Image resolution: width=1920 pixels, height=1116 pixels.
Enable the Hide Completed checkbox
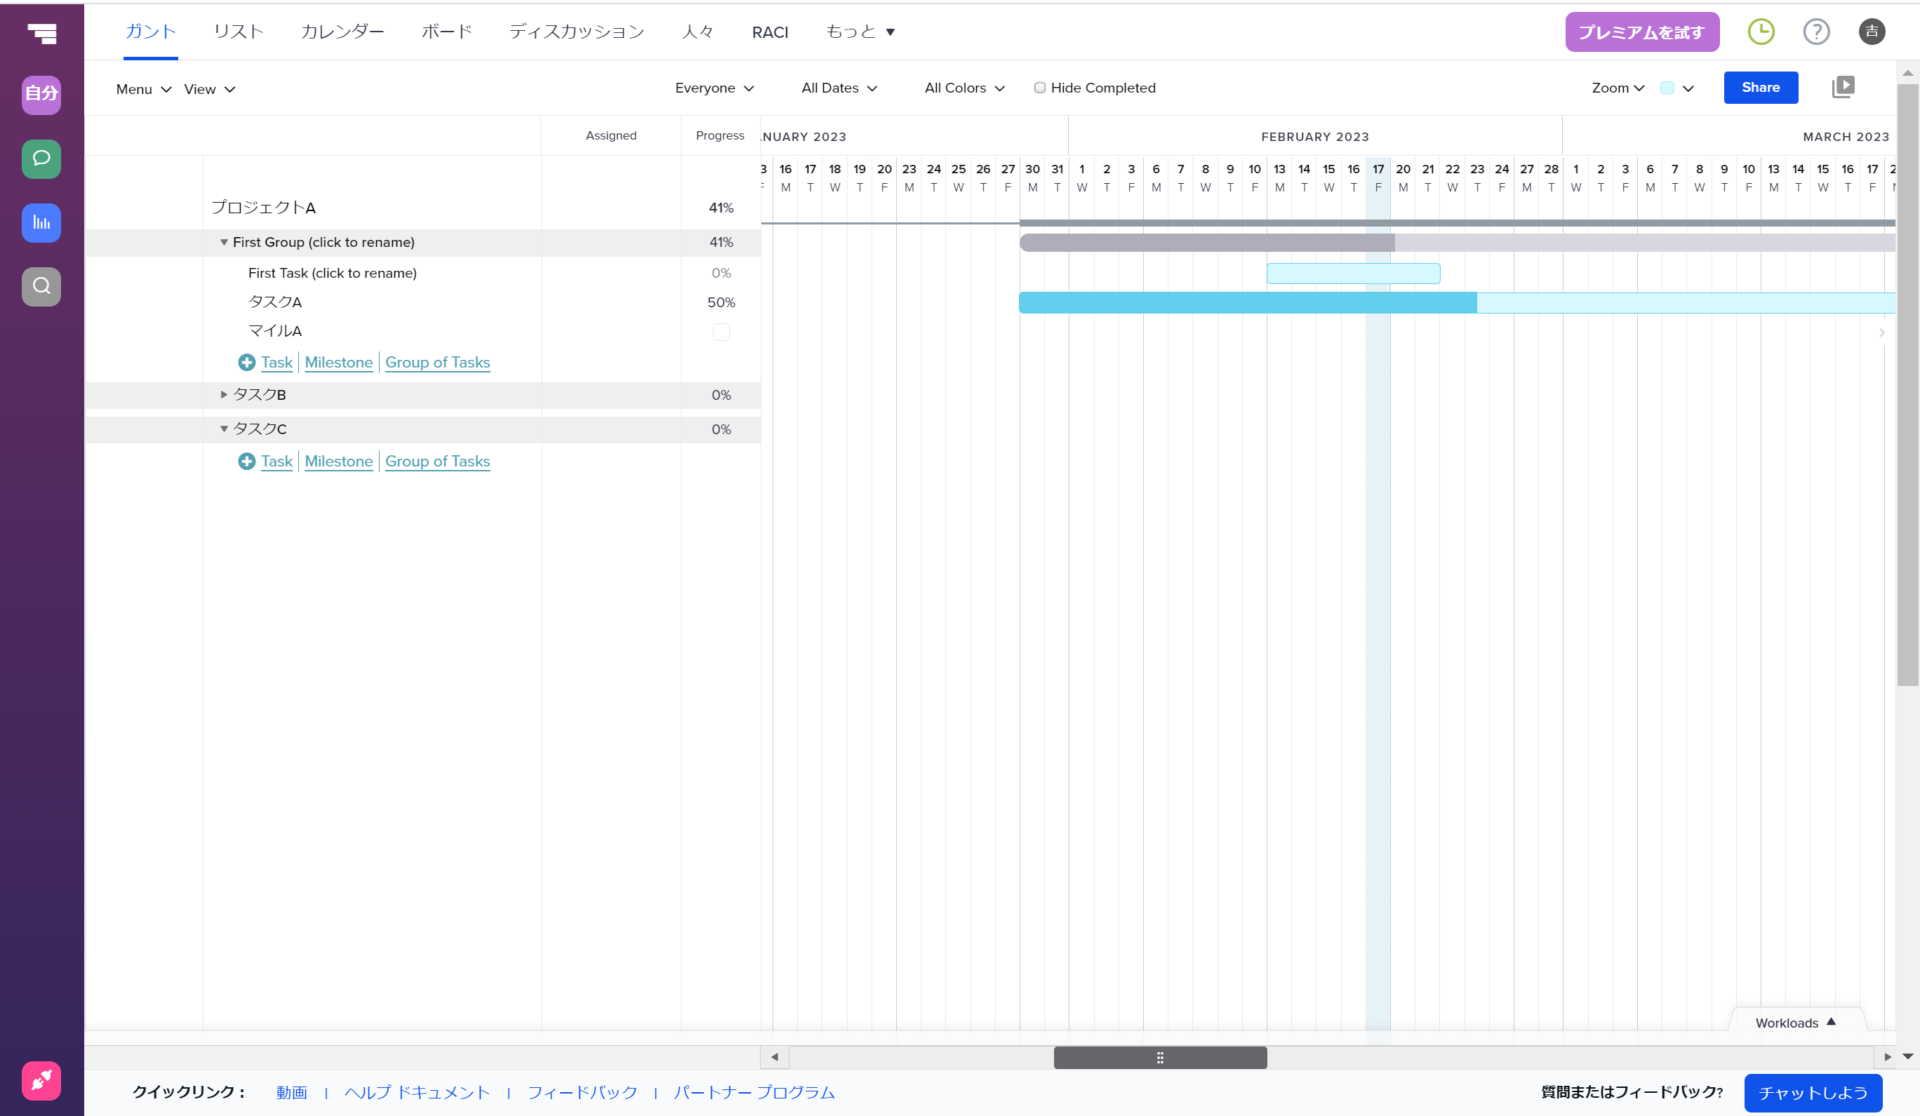[1040, 88]
